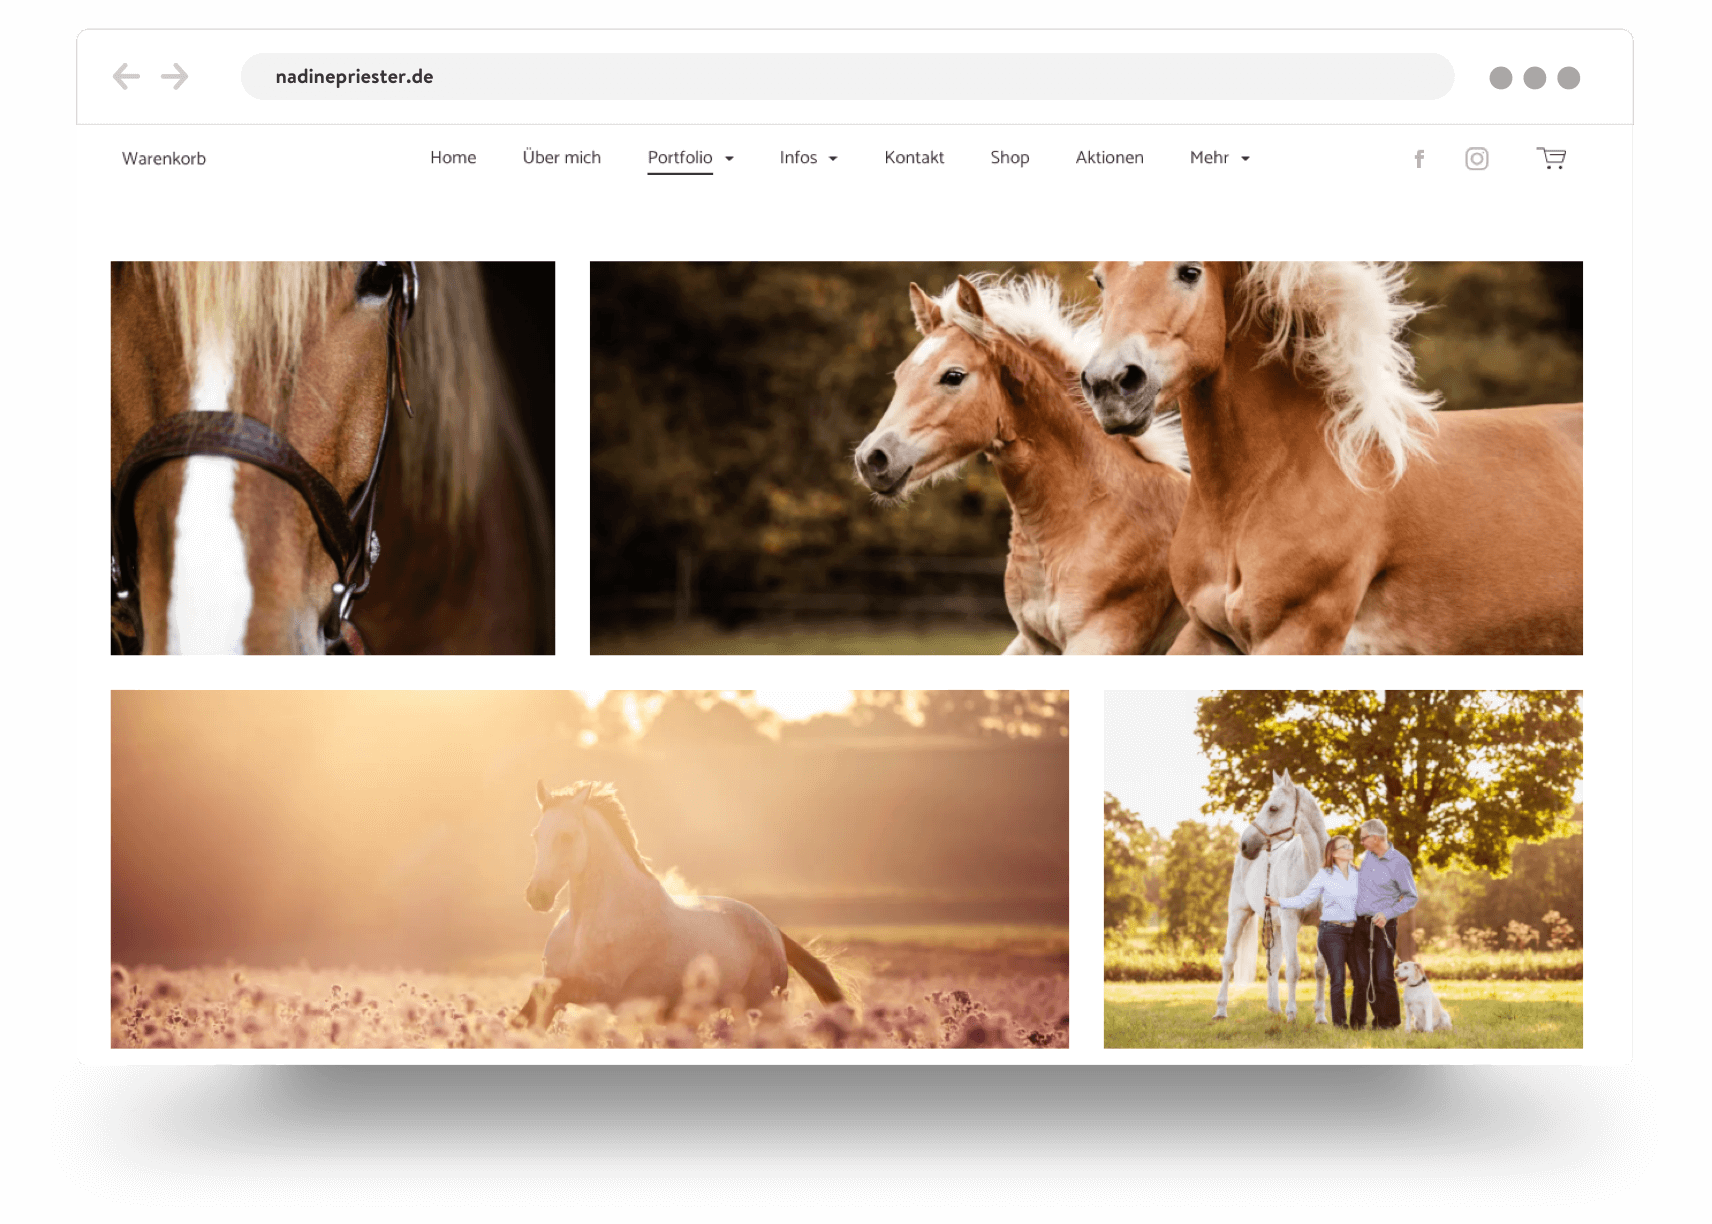This screenshot has height=1224, width=1712.
Task: Open the Facebook icon link
Action: pyautogui.click(x=1419, y=159)
